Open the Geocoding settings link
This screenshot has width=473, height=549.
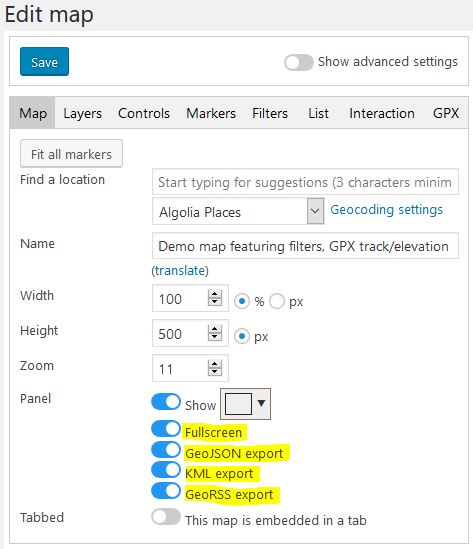[387, 210]
